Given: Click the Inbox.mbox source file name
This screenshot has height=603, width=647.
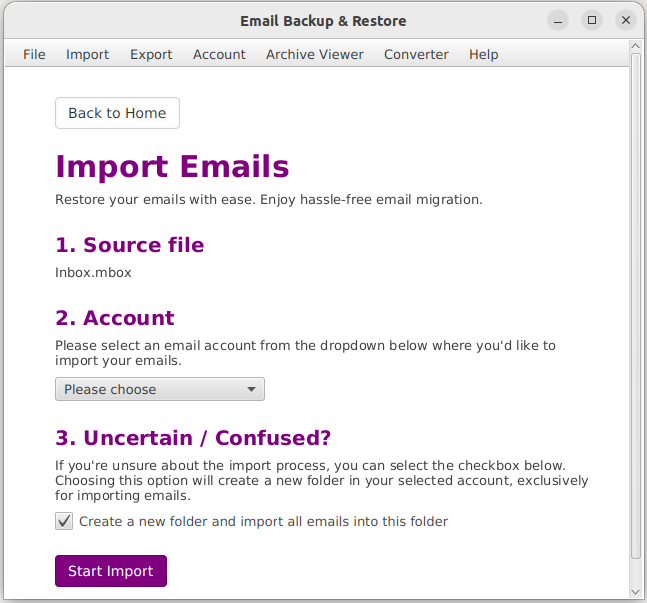Looking at the screenshot, I should 93,272.
